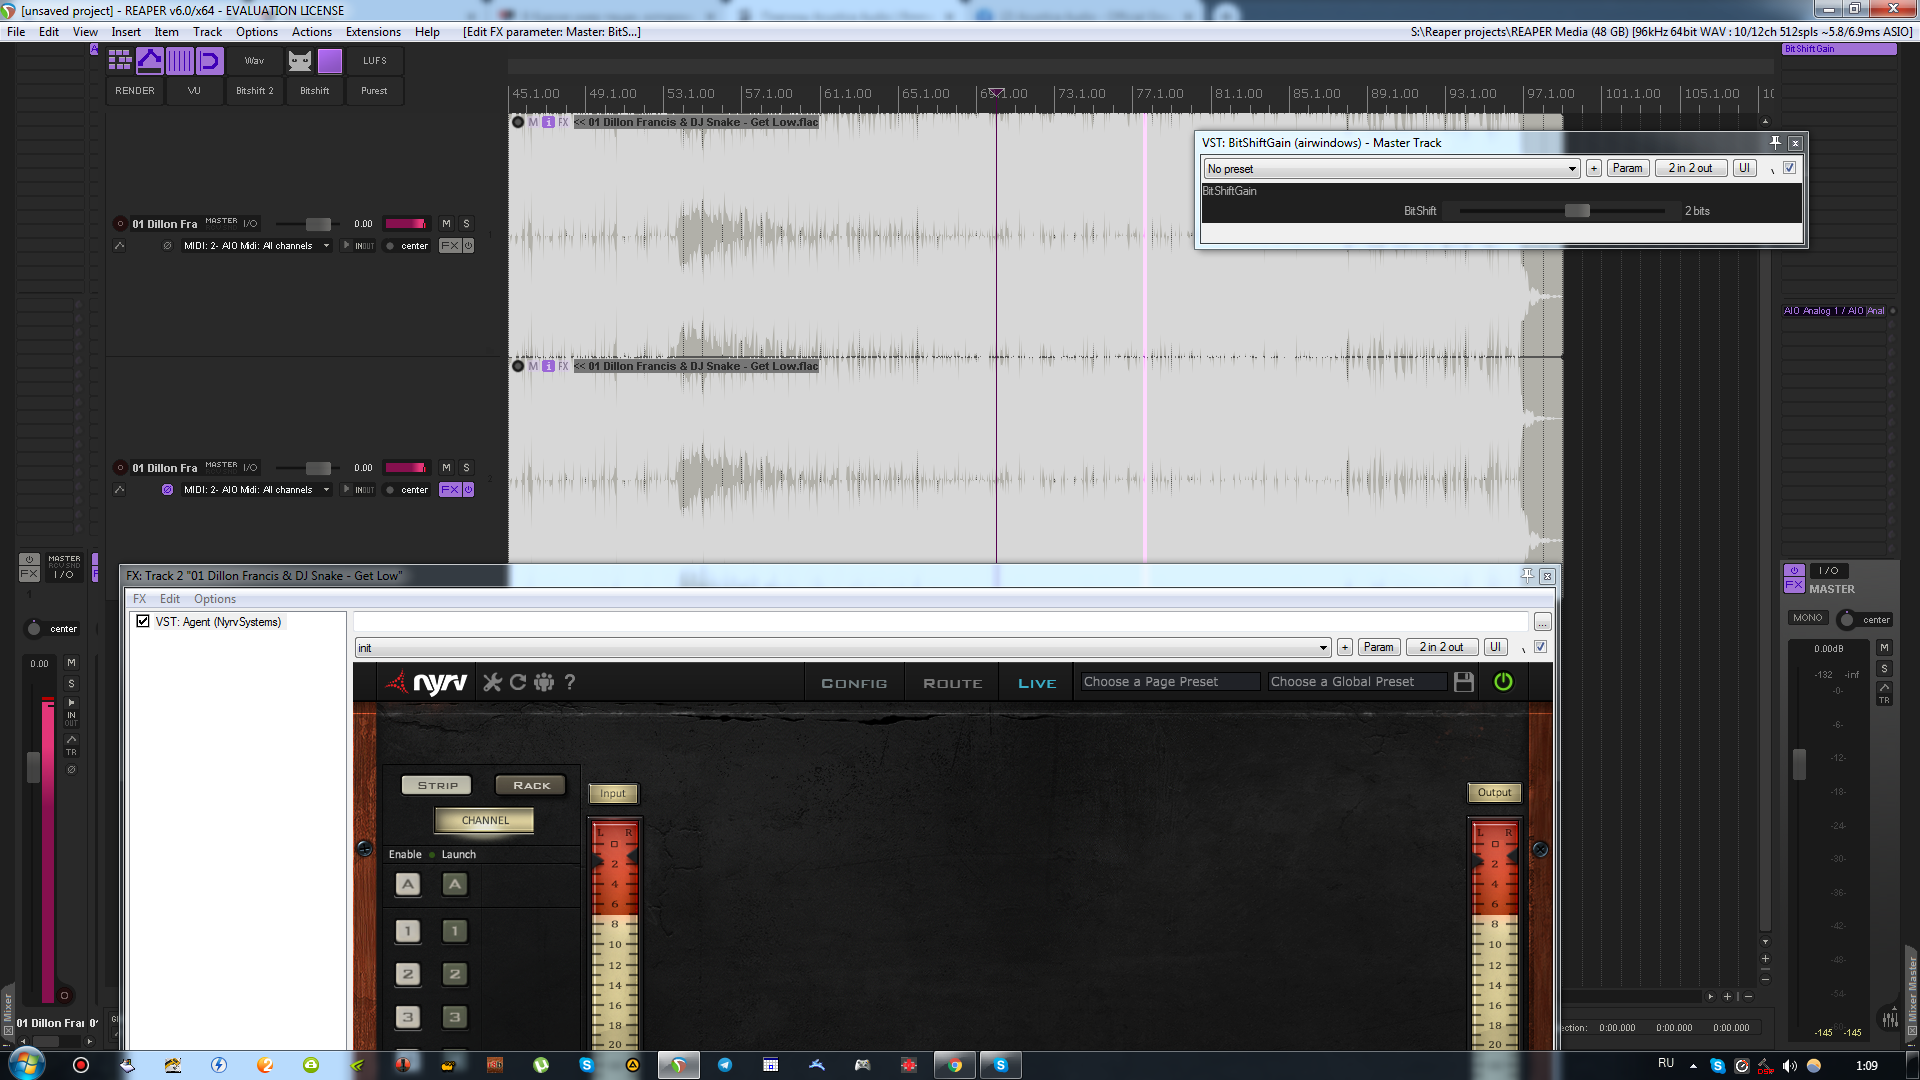Click the Bitshift 2 toolbar button
The height and width of the screenshot is (1080, 1920).
(254, 91)
